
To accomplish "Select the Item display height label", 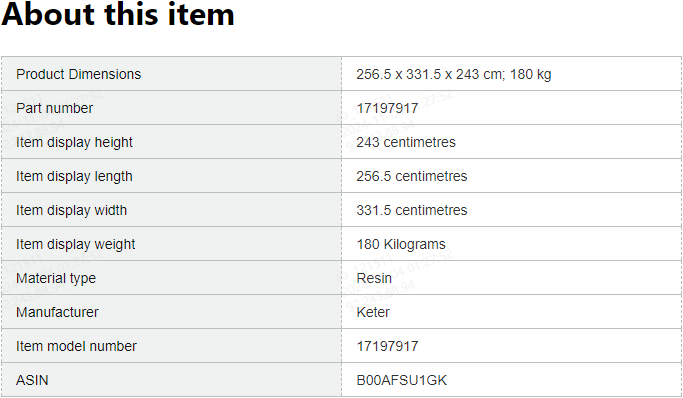I will 74,142.
